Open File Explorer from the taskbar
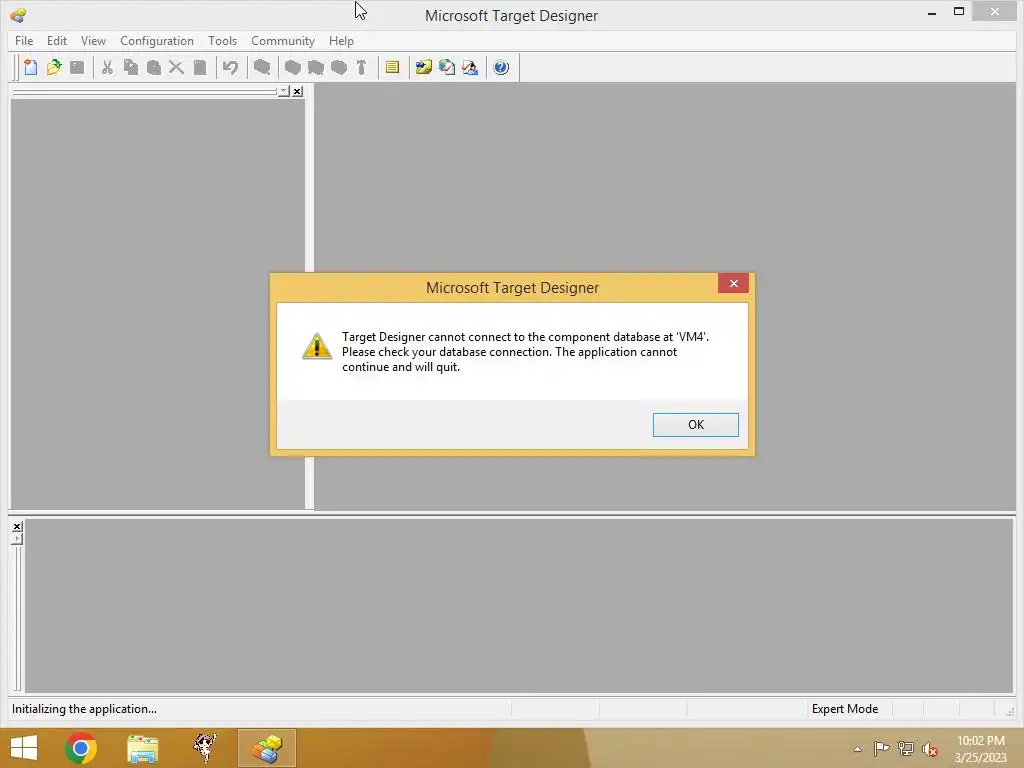Screen dimensions: 1024x768 [142, 748]
